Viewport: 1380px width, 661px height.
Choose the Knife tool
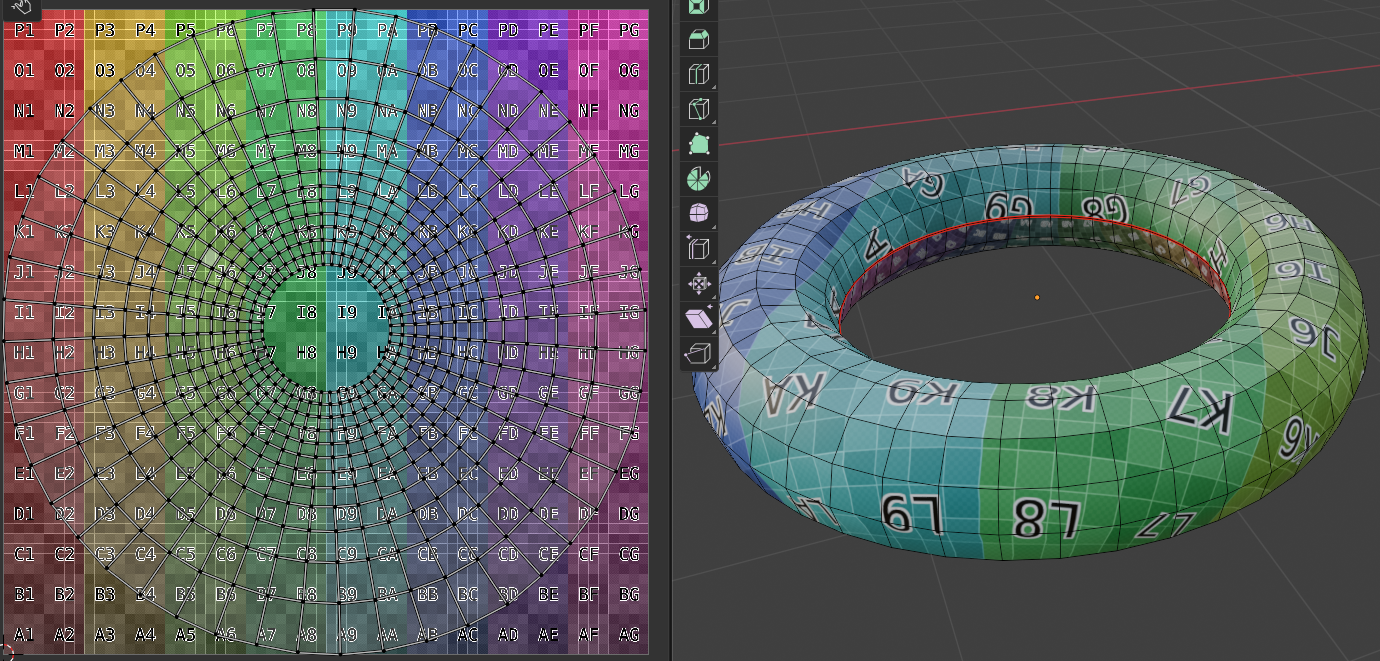click(699, 110)
